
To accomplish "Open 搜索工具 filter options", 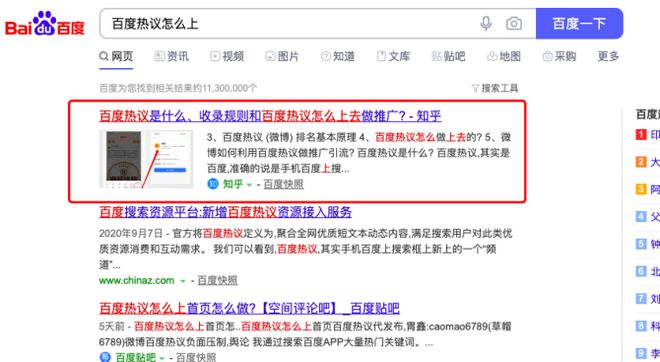I will (x=495, y=88).
